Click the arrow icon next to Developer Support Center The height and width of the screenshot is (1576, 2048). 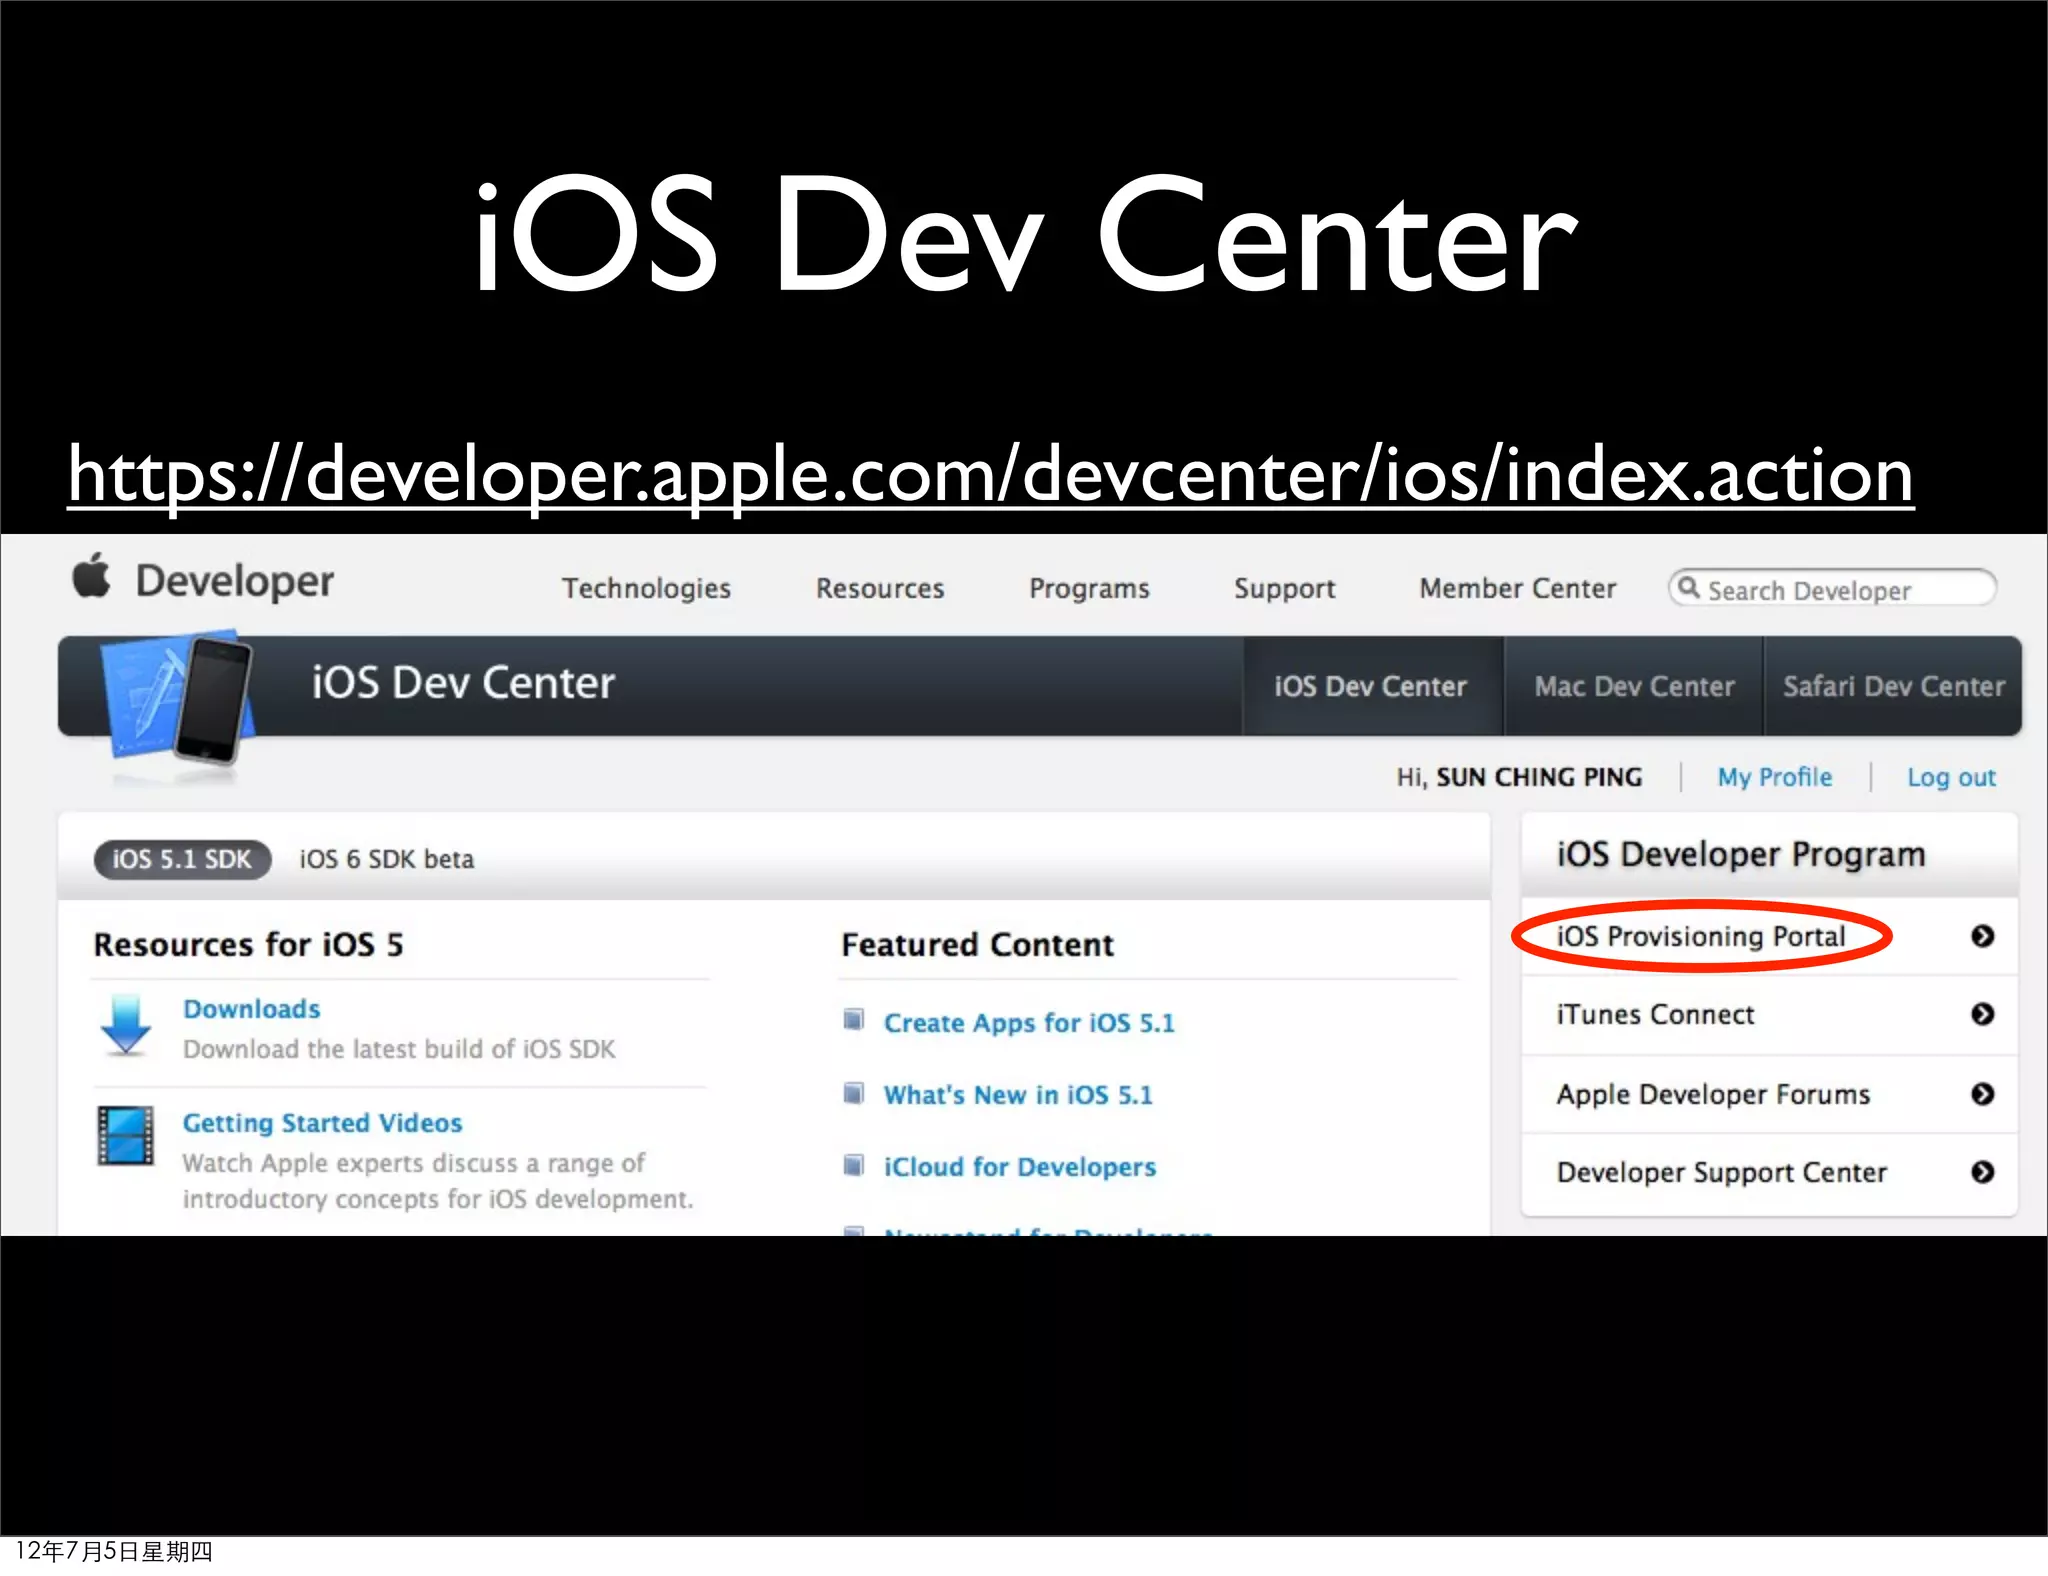pos(1982,1172)
